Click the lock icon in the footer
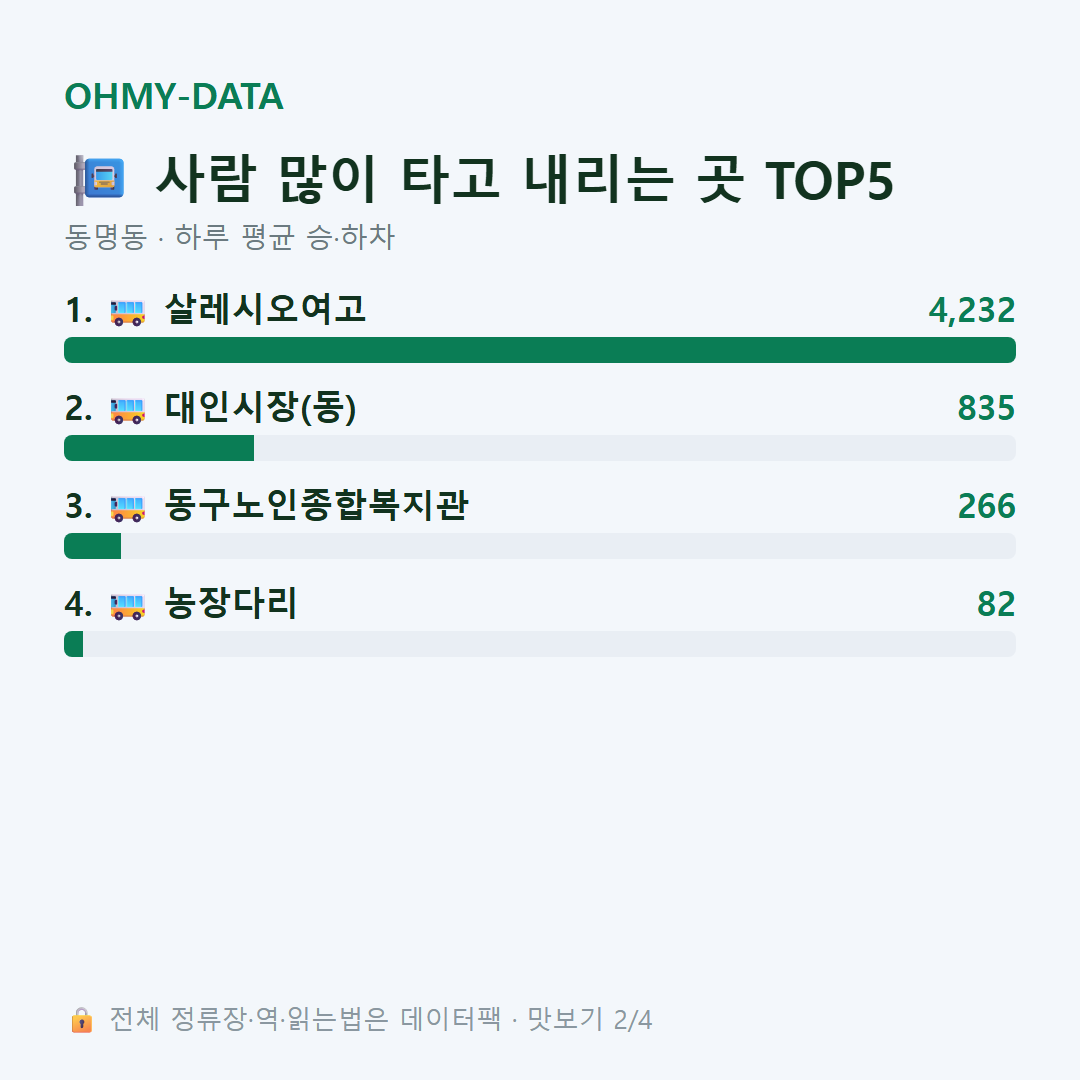This screenshot has height=1080, width=1080. click(81, 1020)
